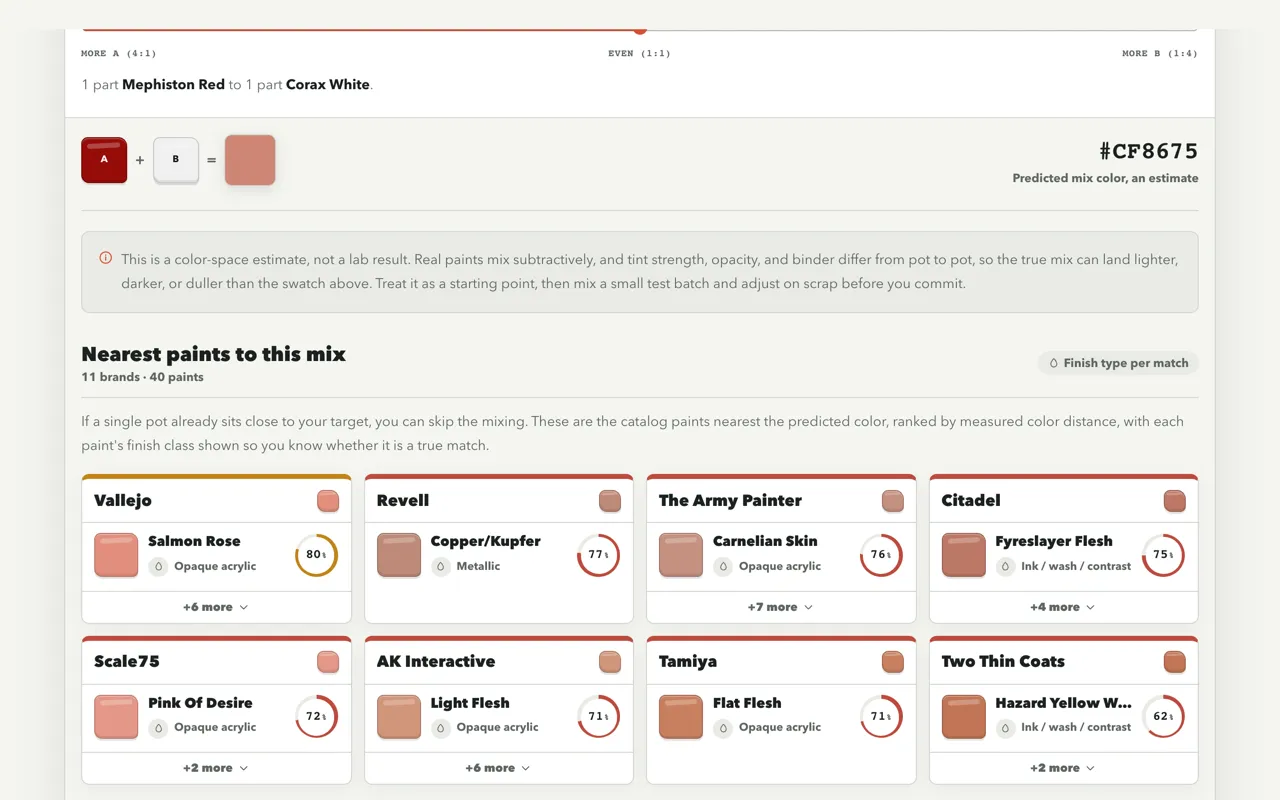Click the Vallejo brand name
1280x800 pixels.
coord(123,500)
